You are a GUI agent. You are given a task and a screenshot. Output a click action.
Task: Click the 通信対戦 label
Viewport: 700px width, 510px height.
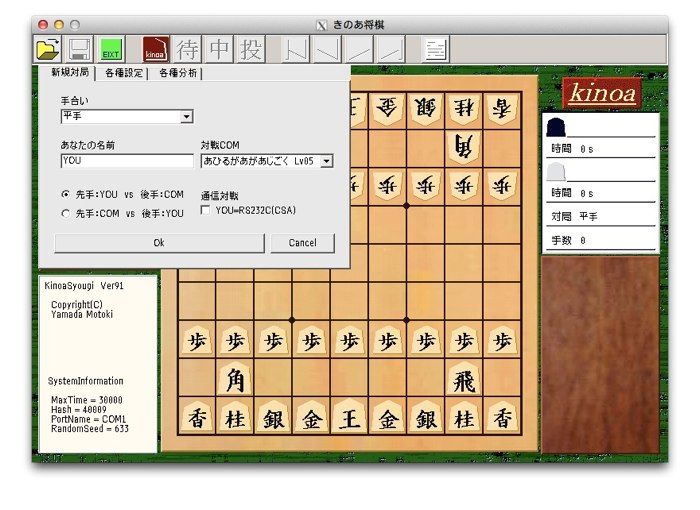(x=219, y=196)
